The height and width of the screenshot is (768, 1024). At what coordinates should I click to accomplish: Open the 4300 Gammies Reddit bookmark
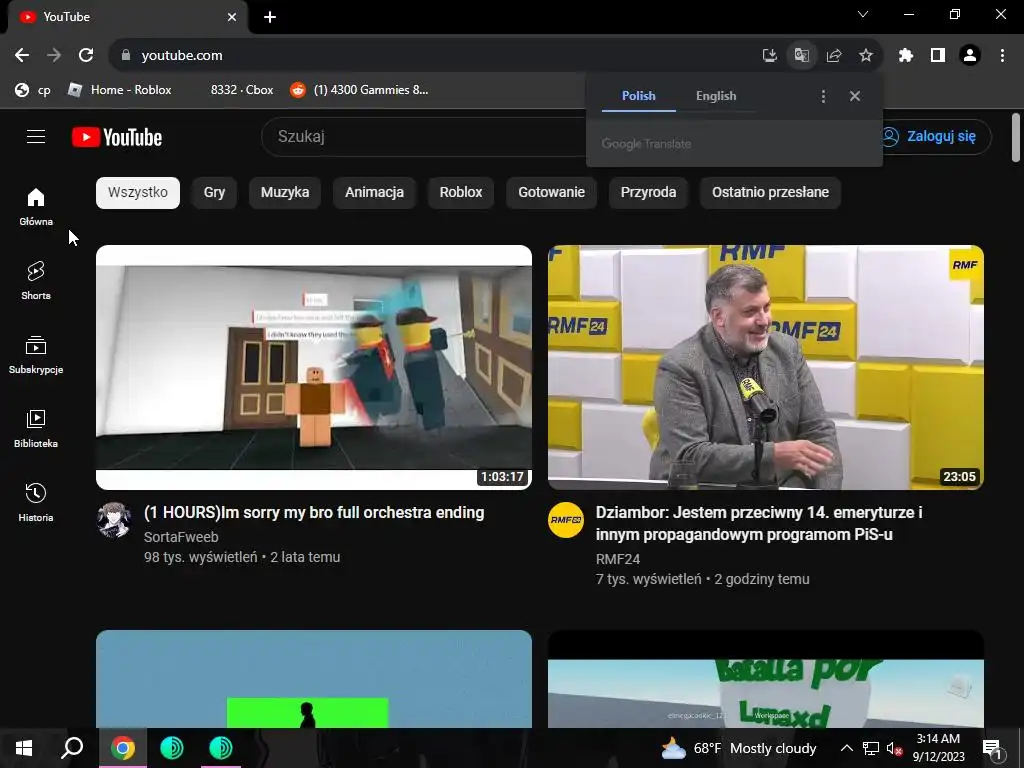click(359, 90)
